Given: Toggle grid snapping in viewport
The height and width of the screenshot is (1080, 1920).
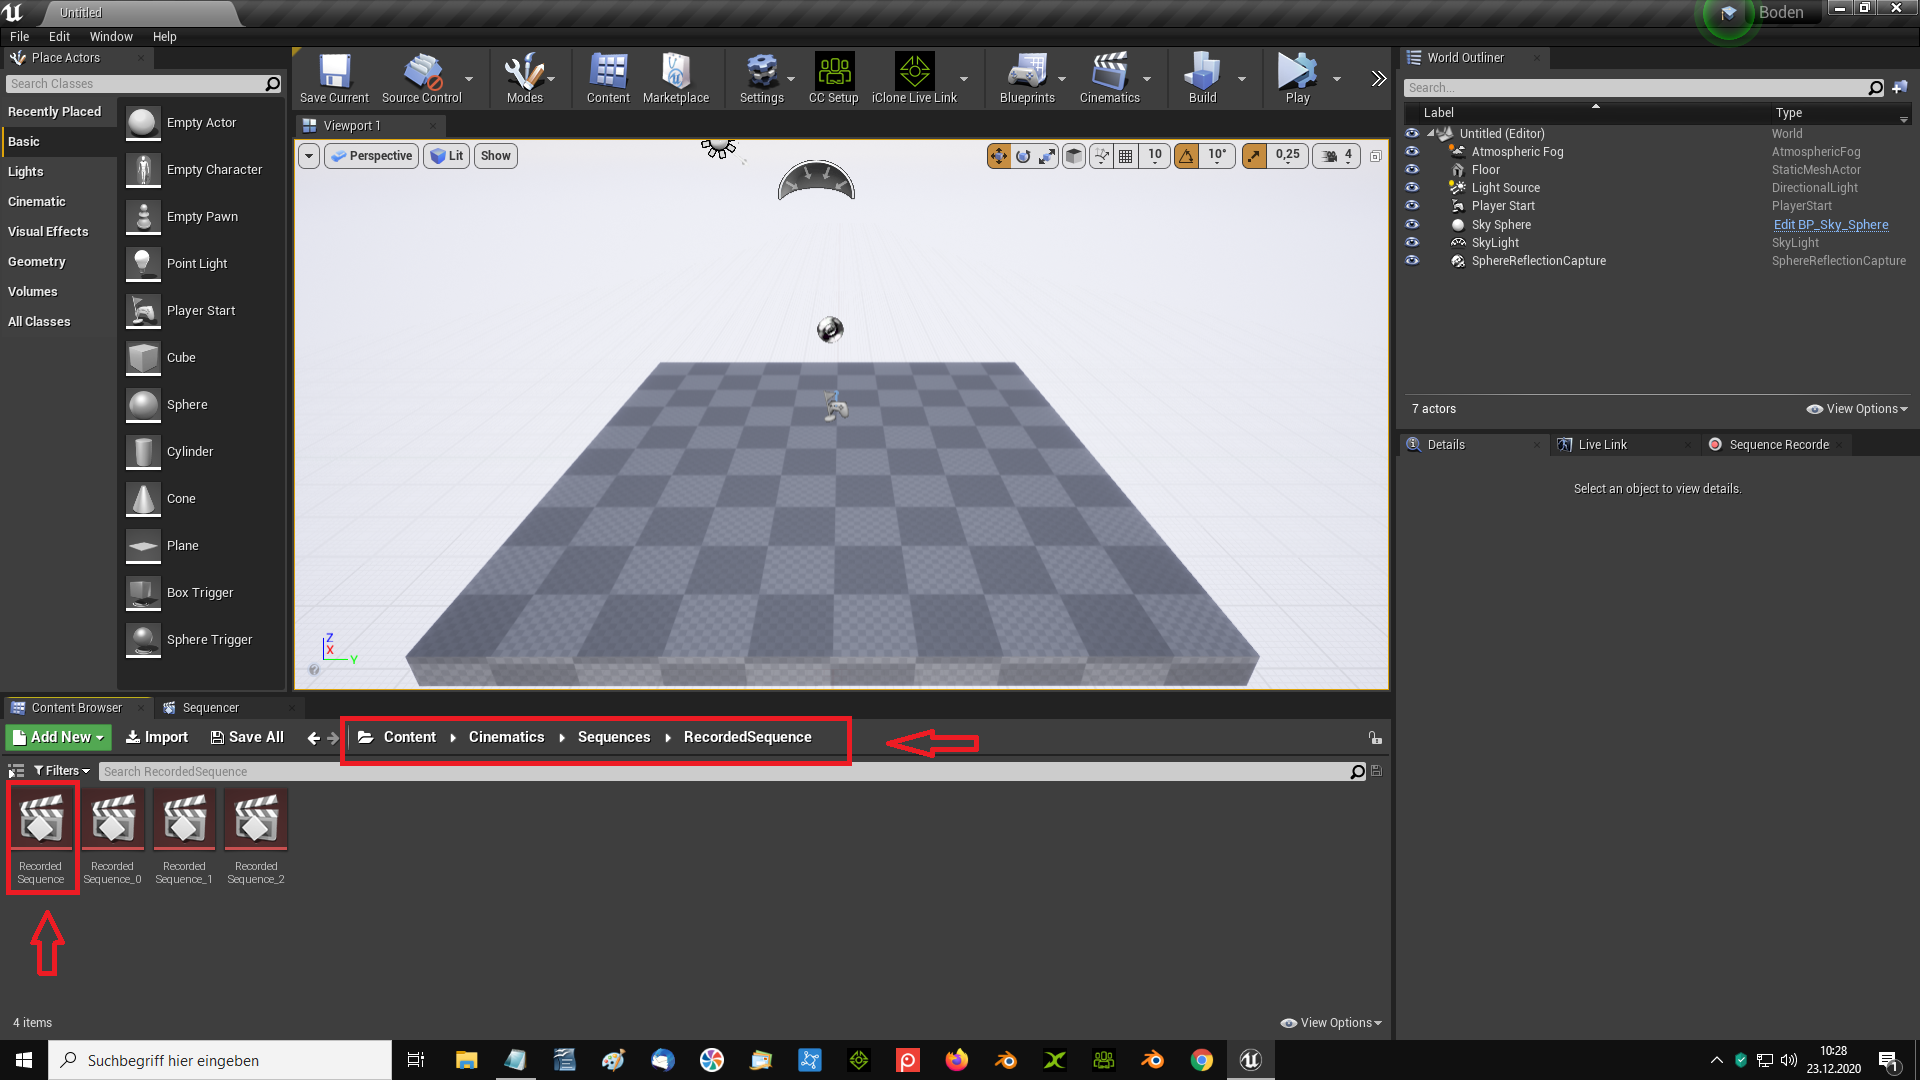Looking at the screenshot, I should click(1126, 156).
